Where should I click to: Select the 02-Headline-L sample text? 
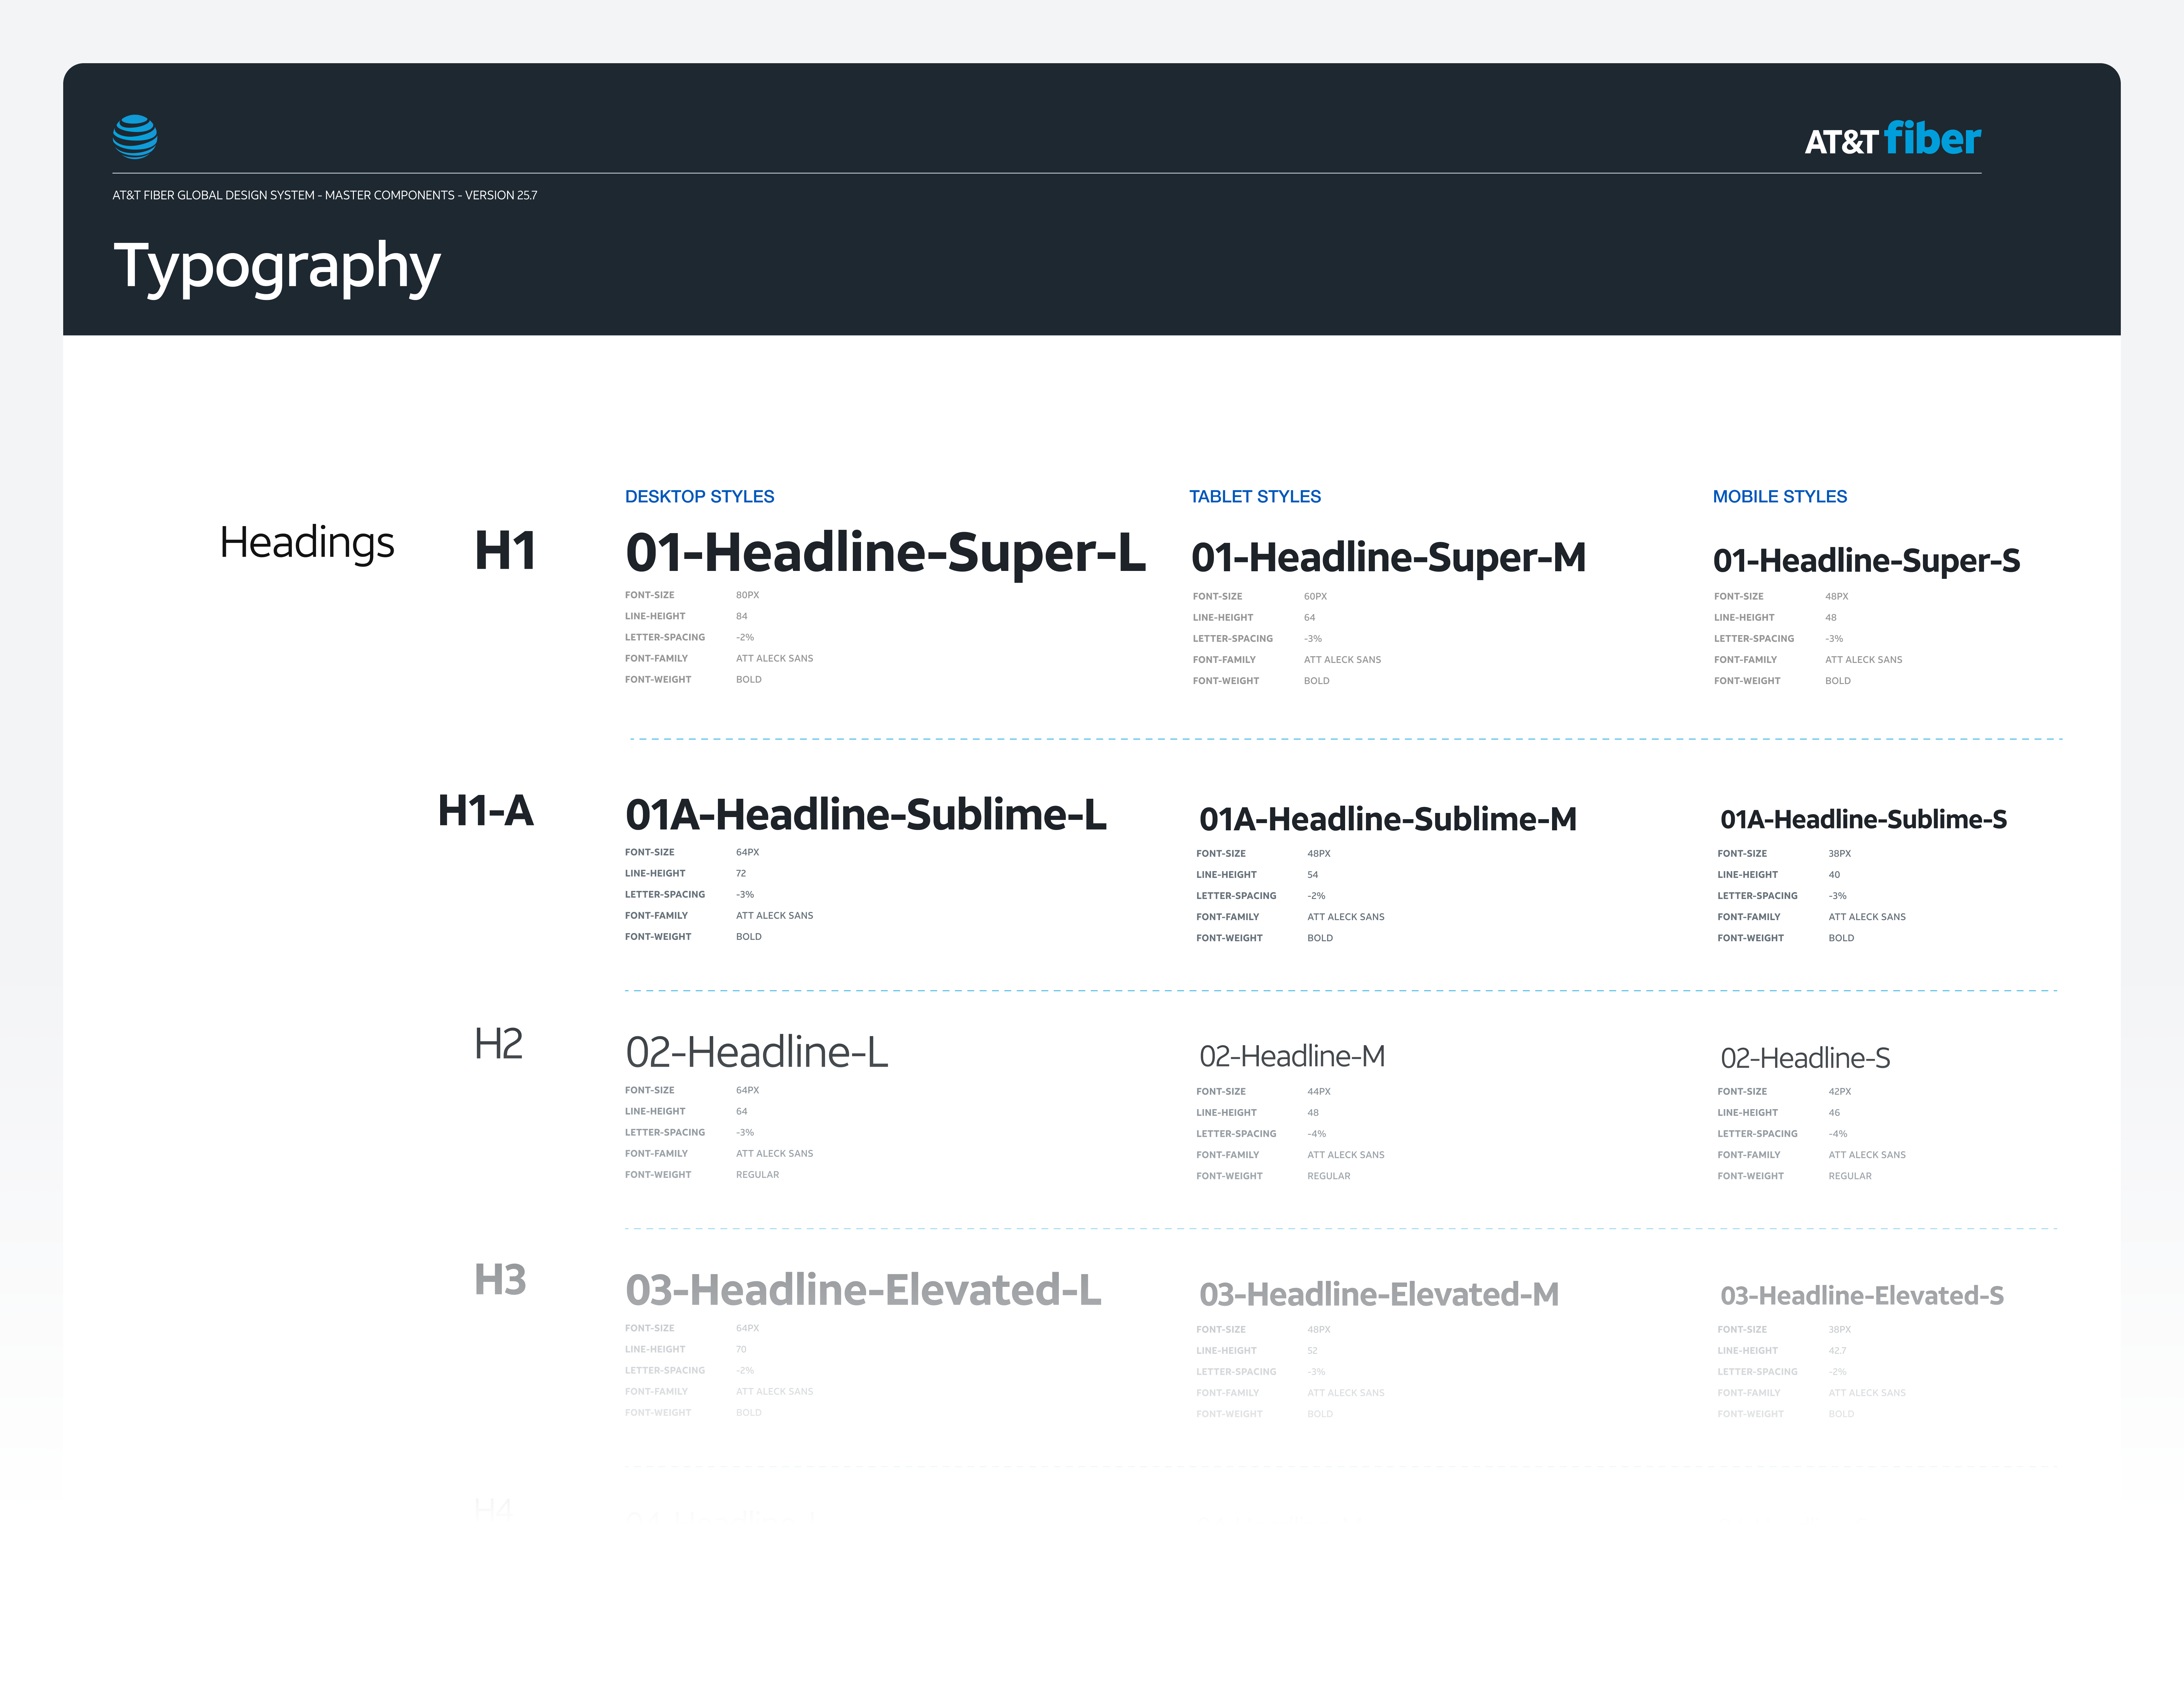point(756,1052)
